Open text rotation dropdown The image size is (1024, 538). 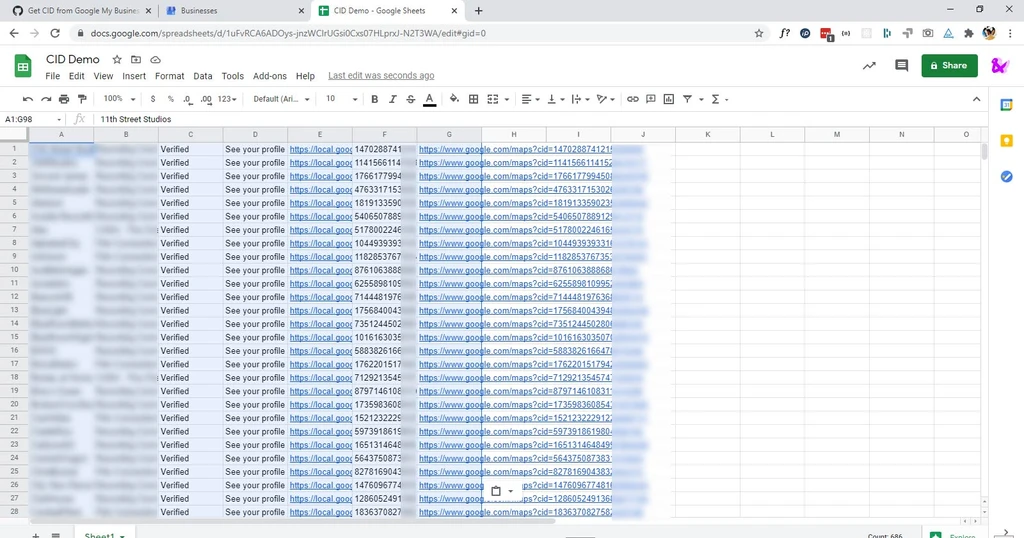[x=605, y=99]
